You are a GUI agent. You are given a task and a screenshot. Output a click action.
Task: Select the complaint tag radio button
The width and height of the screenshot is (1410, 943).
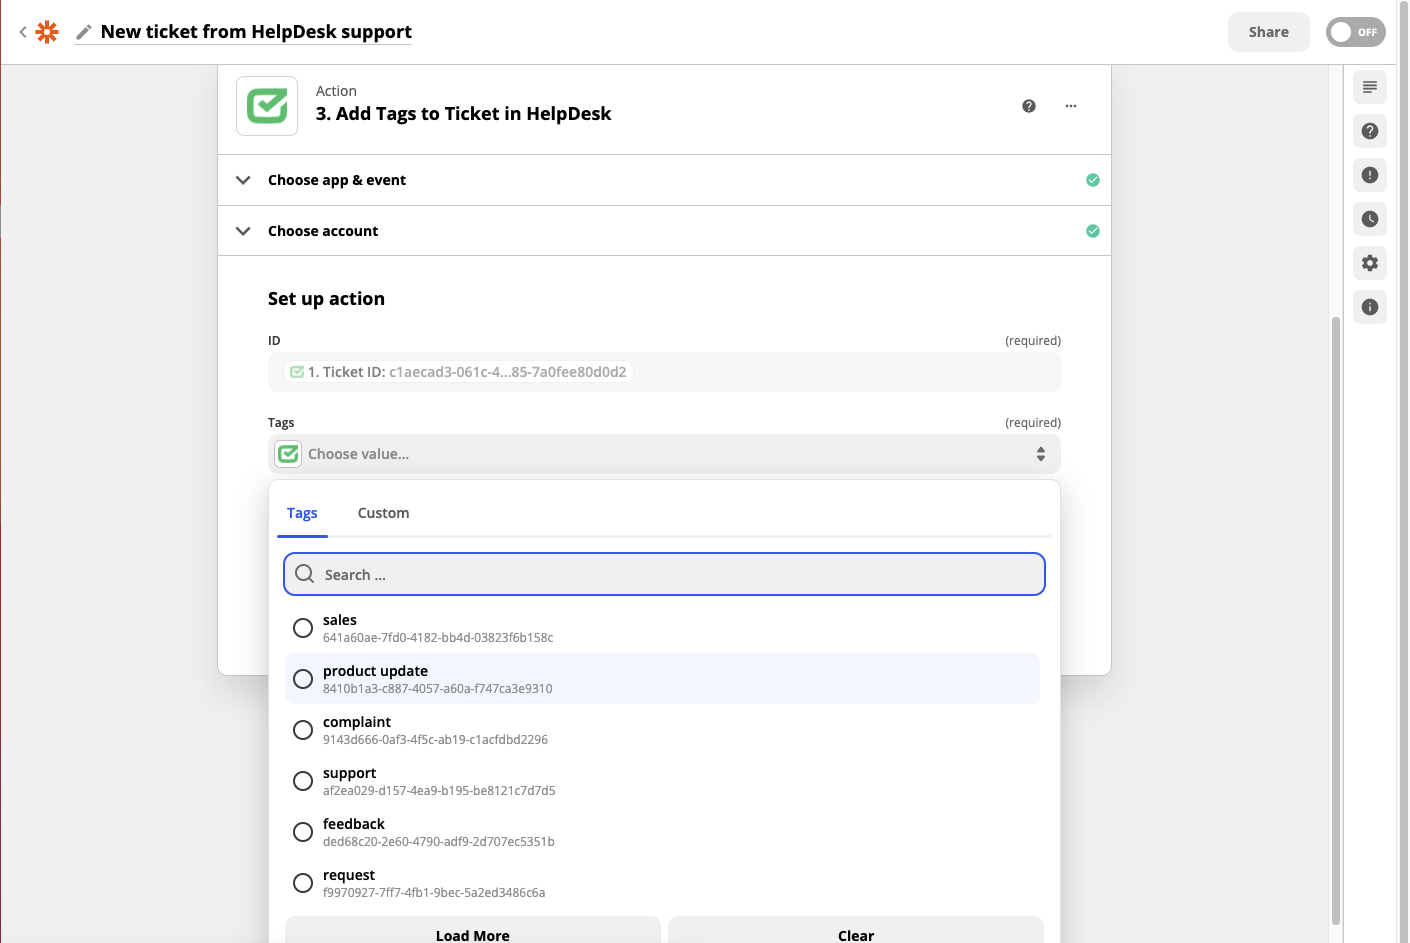303,730
